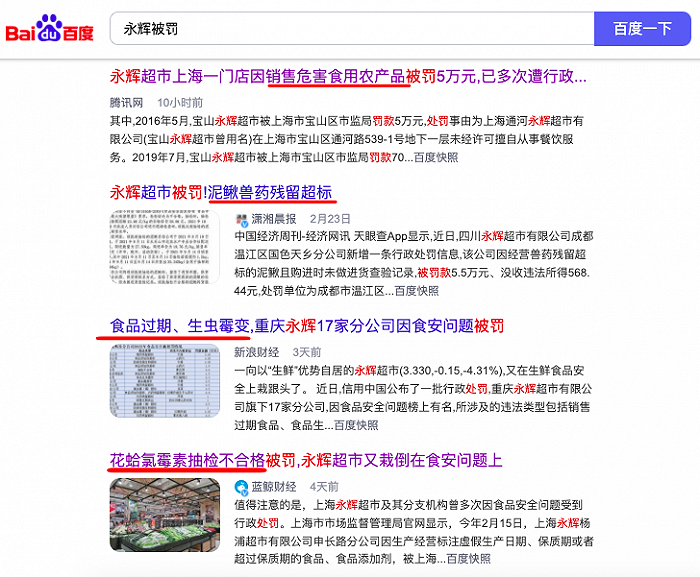Open 百度快照 link of 新浪财经 result
The image size is (700, 577).
356,425
